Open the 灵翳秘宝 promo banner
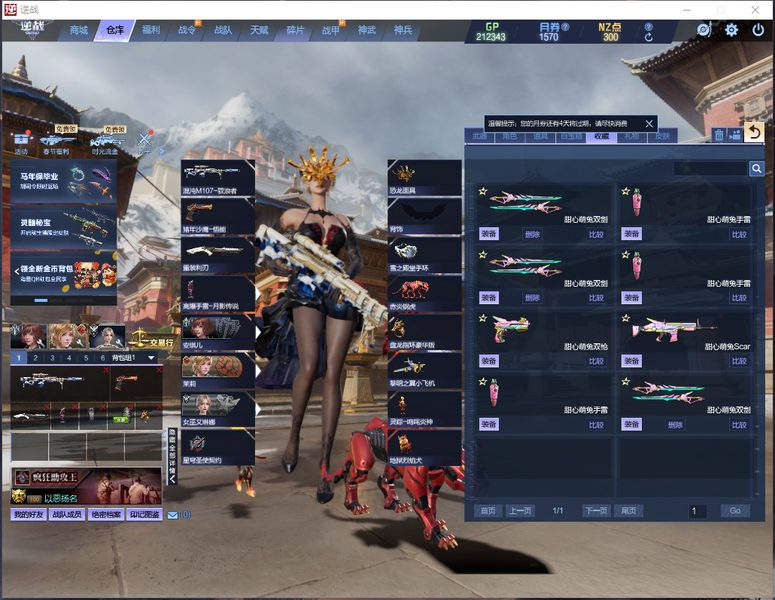 63,227
